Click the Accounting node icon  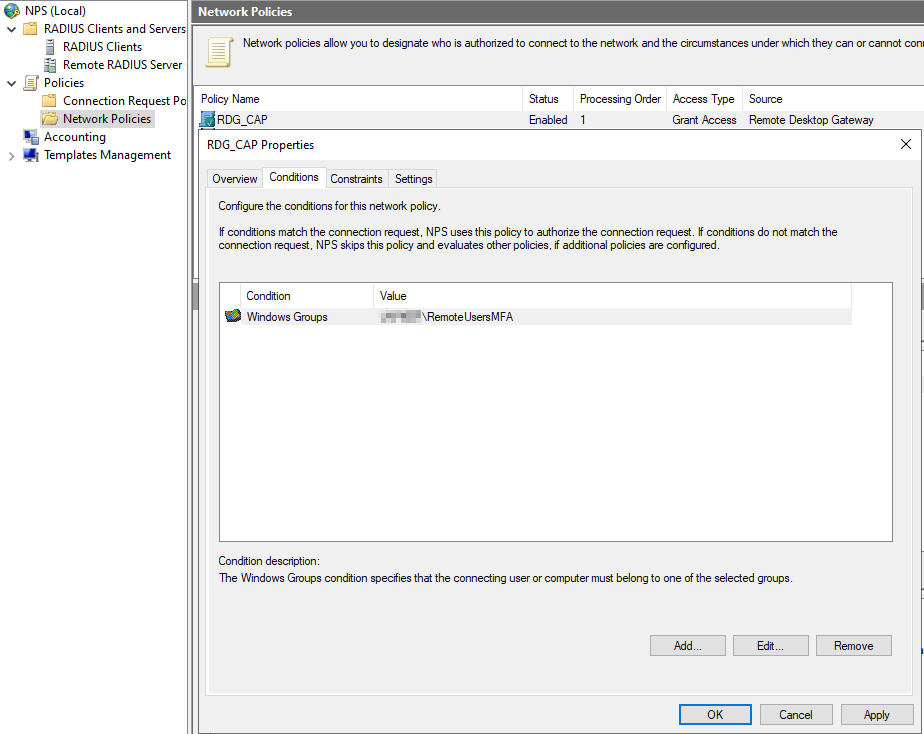31,137
